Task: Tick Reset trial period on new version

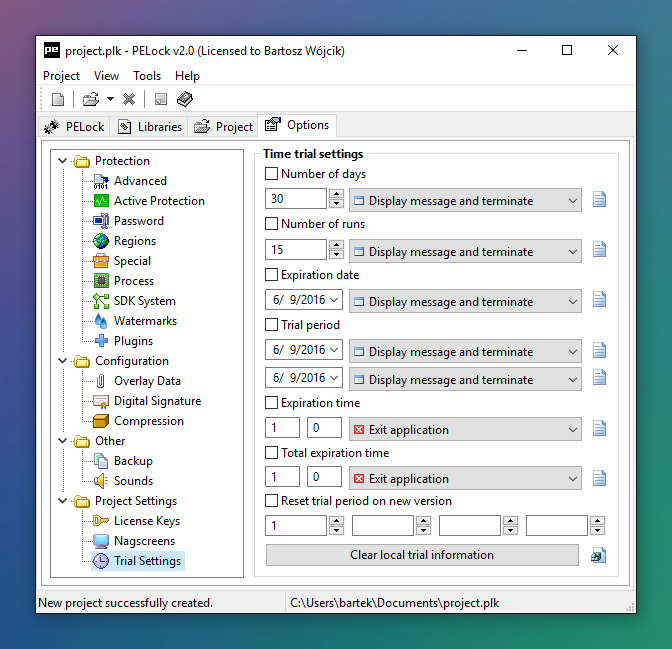Action: pos(271,500)
